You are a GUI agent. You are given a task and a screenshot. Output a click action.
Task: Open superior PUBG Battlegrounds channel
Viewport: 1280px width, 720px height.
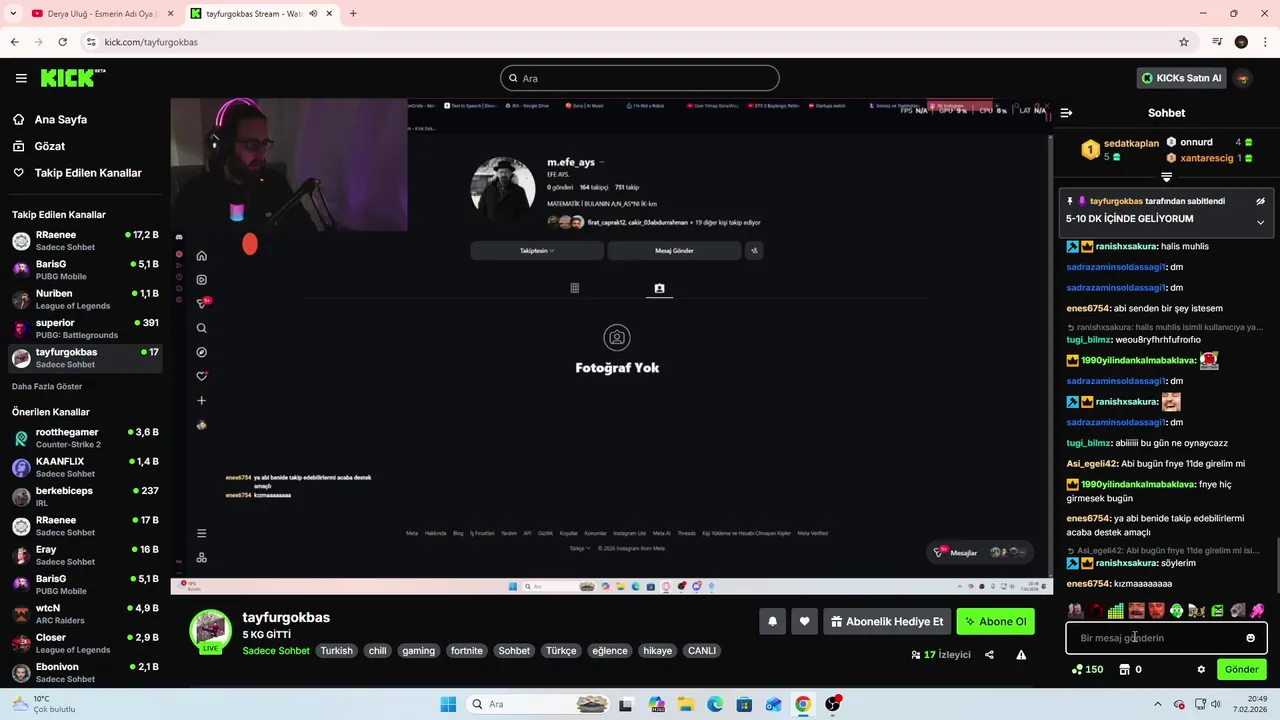(85, 329)
